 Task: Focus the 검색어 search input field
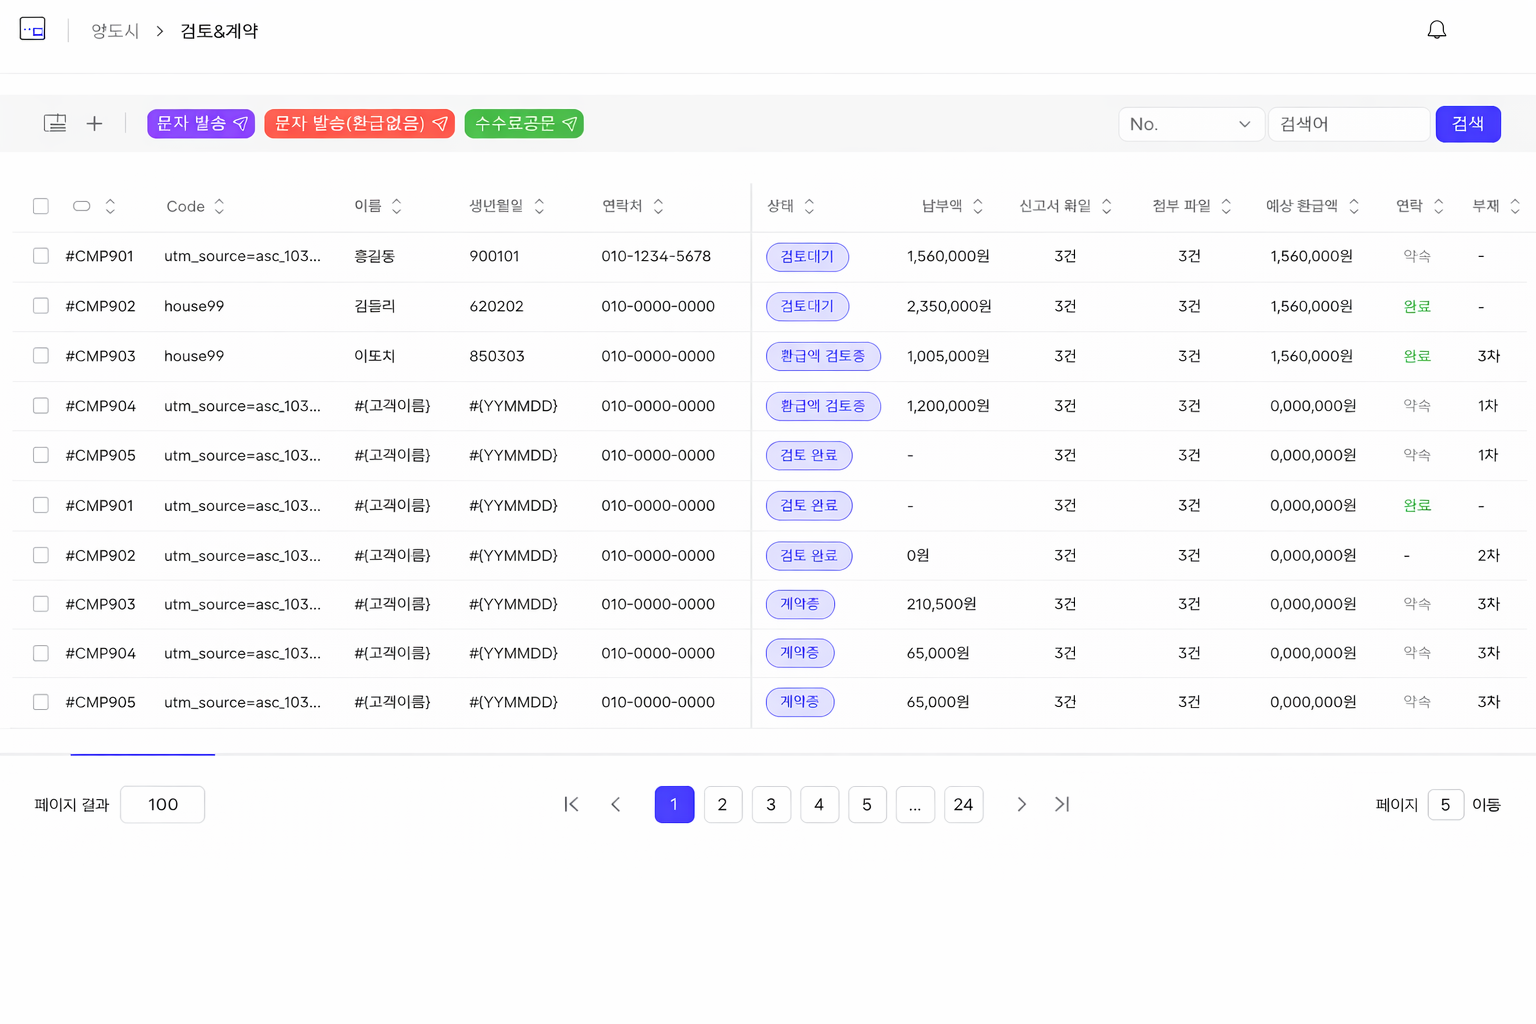pos(1348,124)
